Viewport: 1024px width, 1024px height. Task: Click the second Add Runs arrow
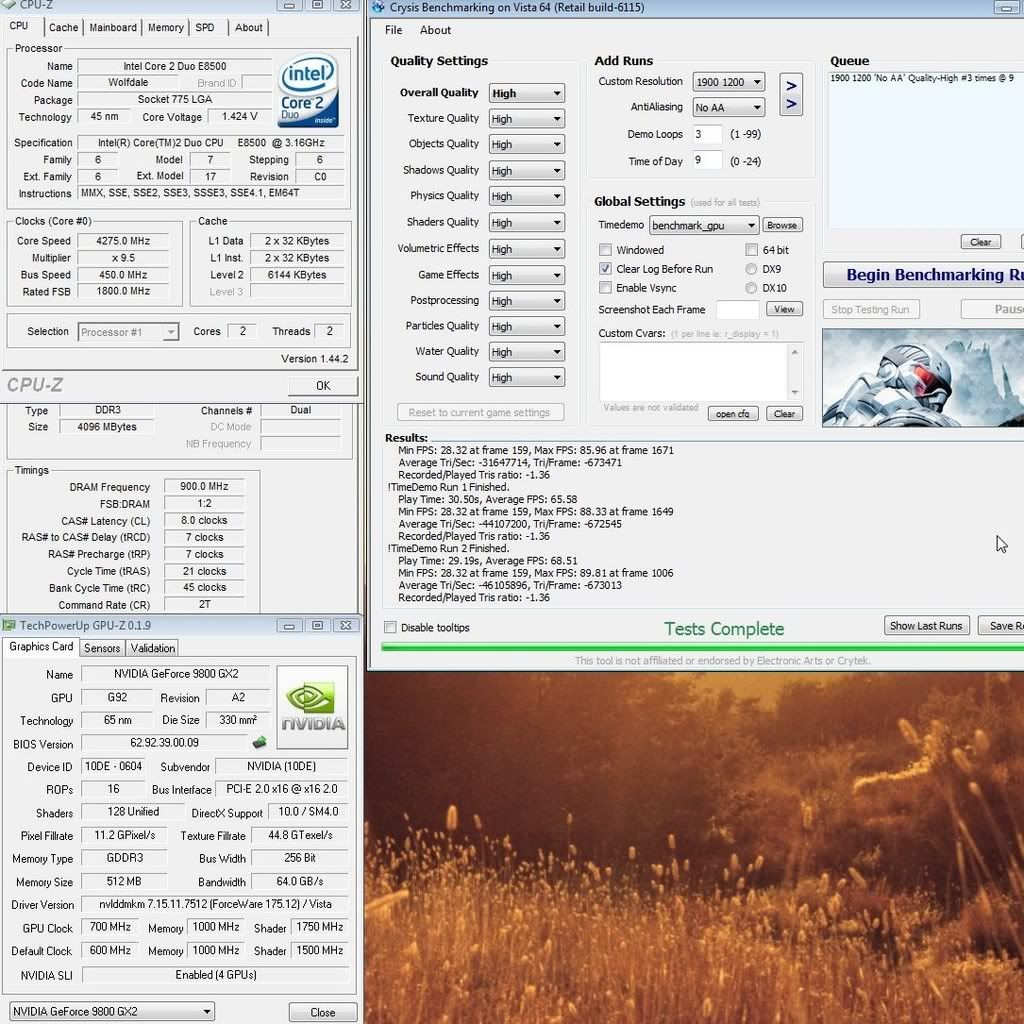point(791,101)
